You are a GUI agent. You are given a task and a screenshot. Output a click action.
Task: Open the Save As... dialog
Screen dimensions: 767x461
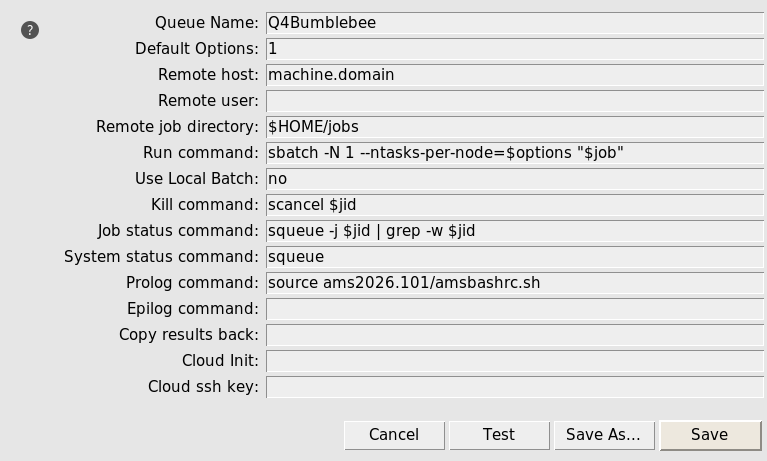click(603, 435)
